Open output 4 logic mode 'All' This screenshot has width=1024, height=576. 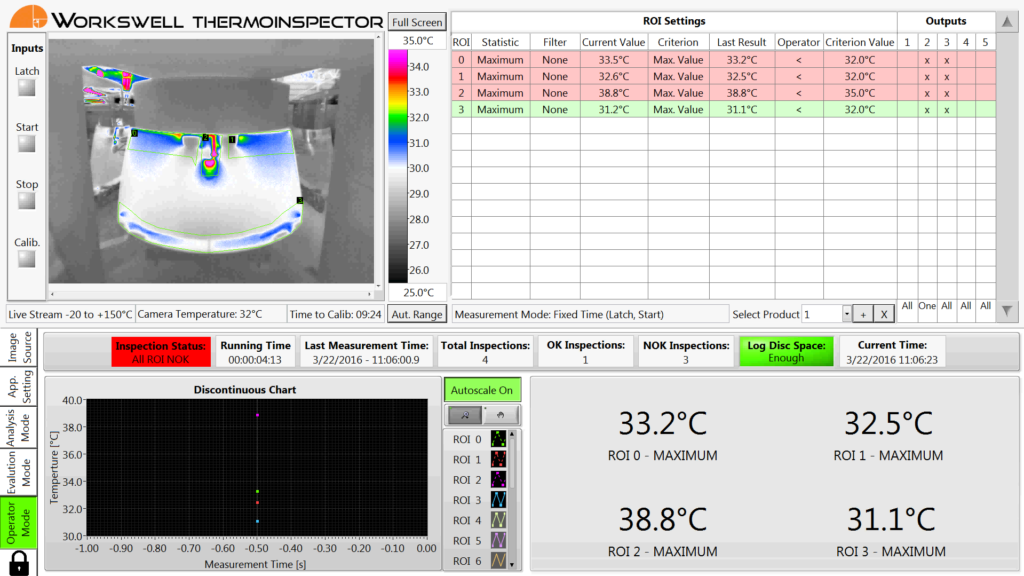click(x=966, y=306)
